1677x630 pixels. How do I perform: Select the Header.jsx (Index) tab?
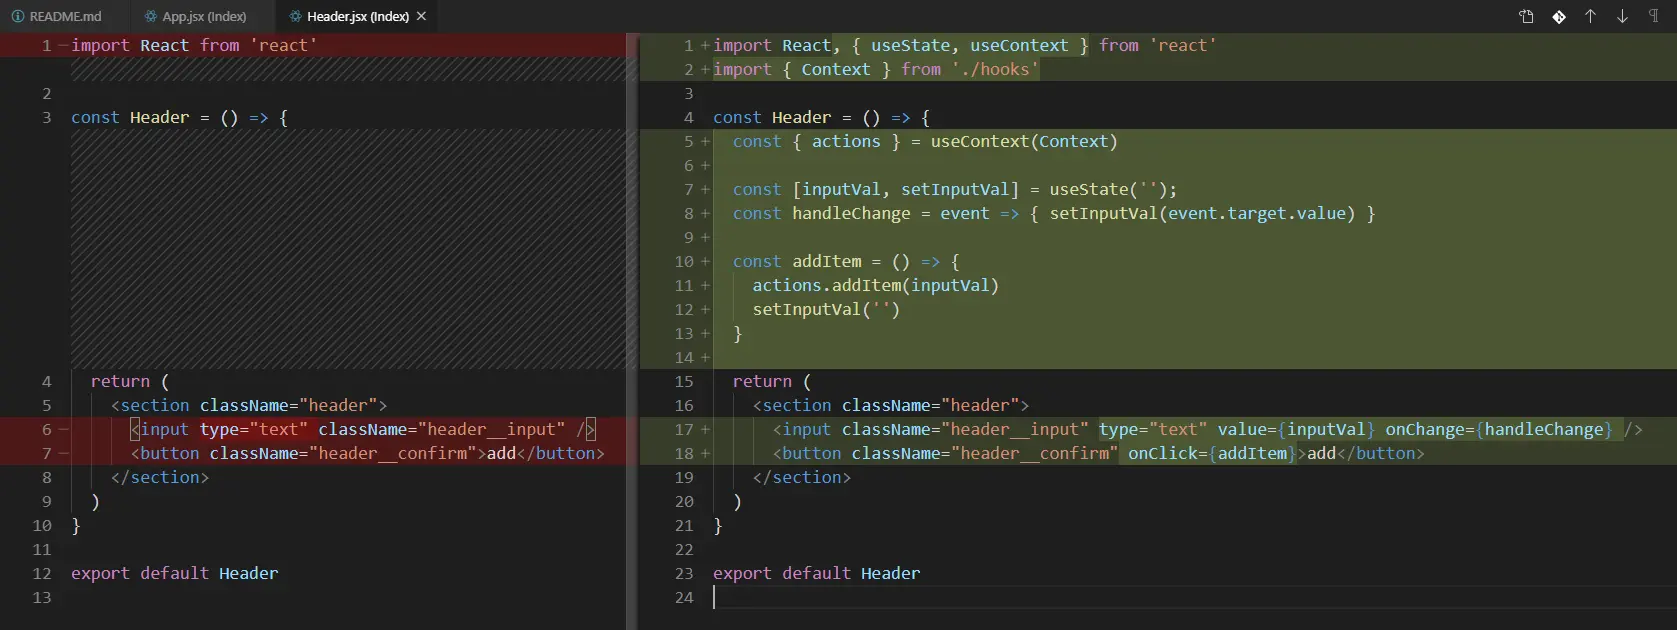357,16
